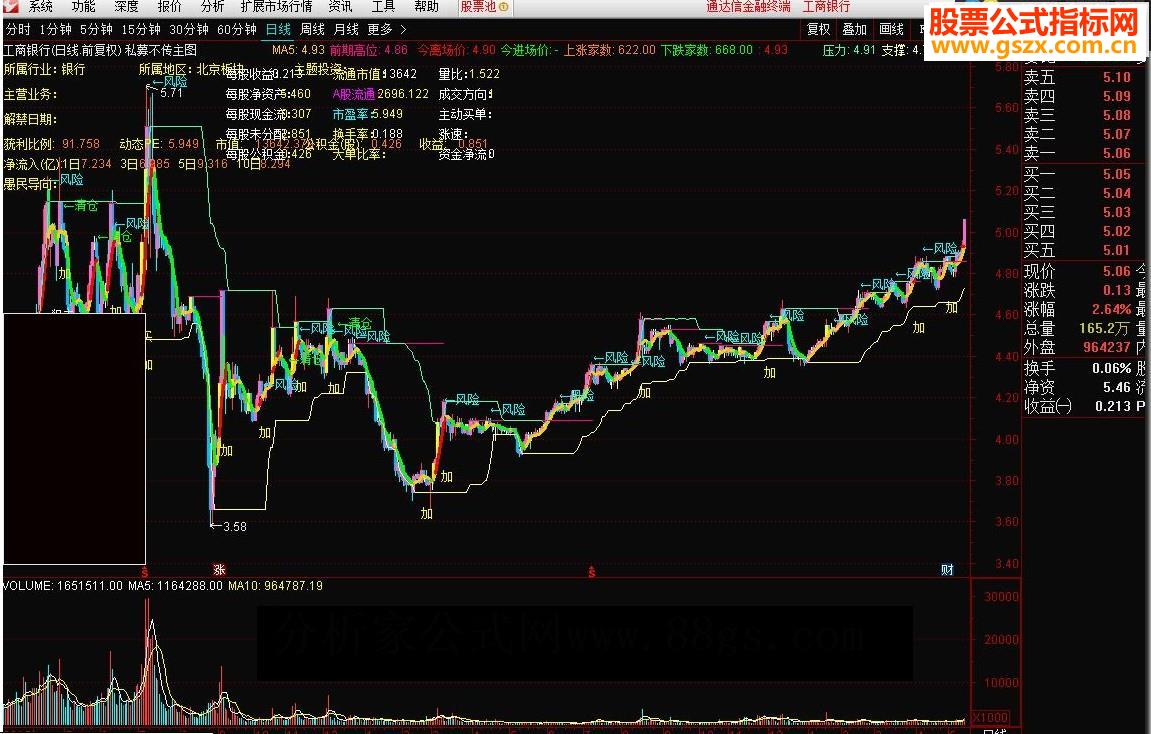Open the 功能 menu

pyautogui.click(x=84, y=7)
